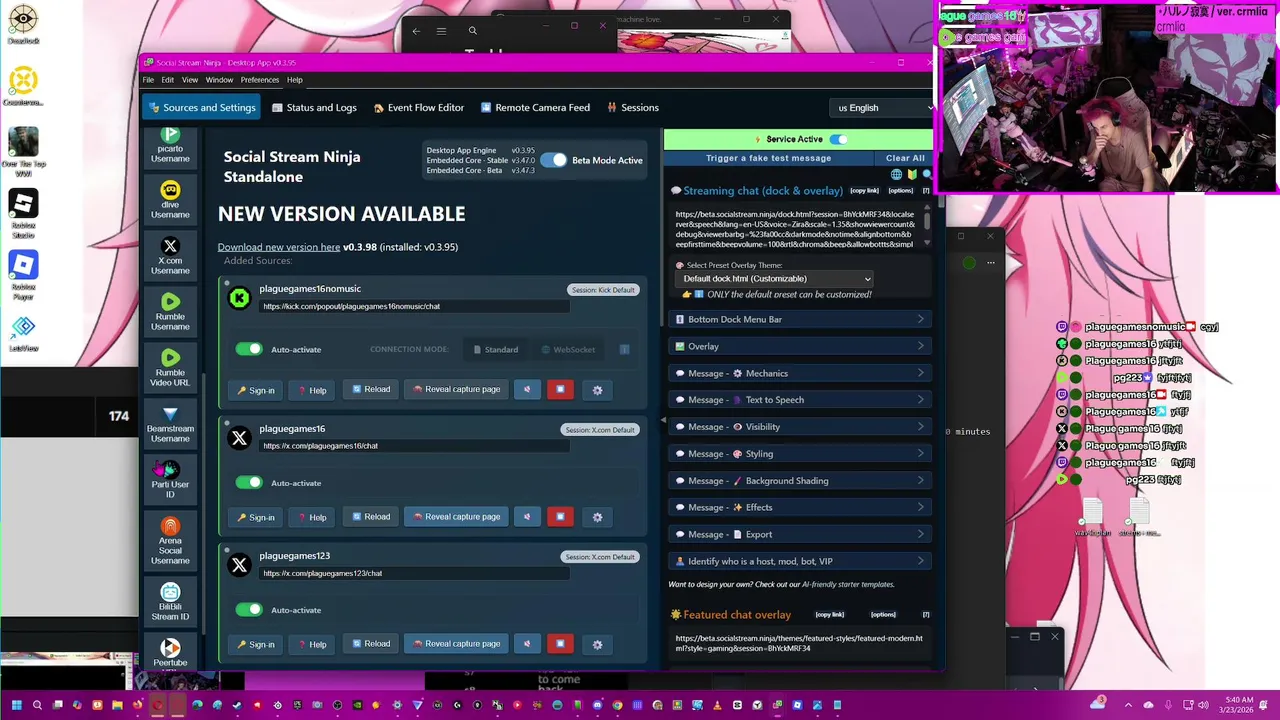This screenshot has width=1280, height=720.
Task: Click Sign-in for plaguegames16 source
Action: (256, 517)
